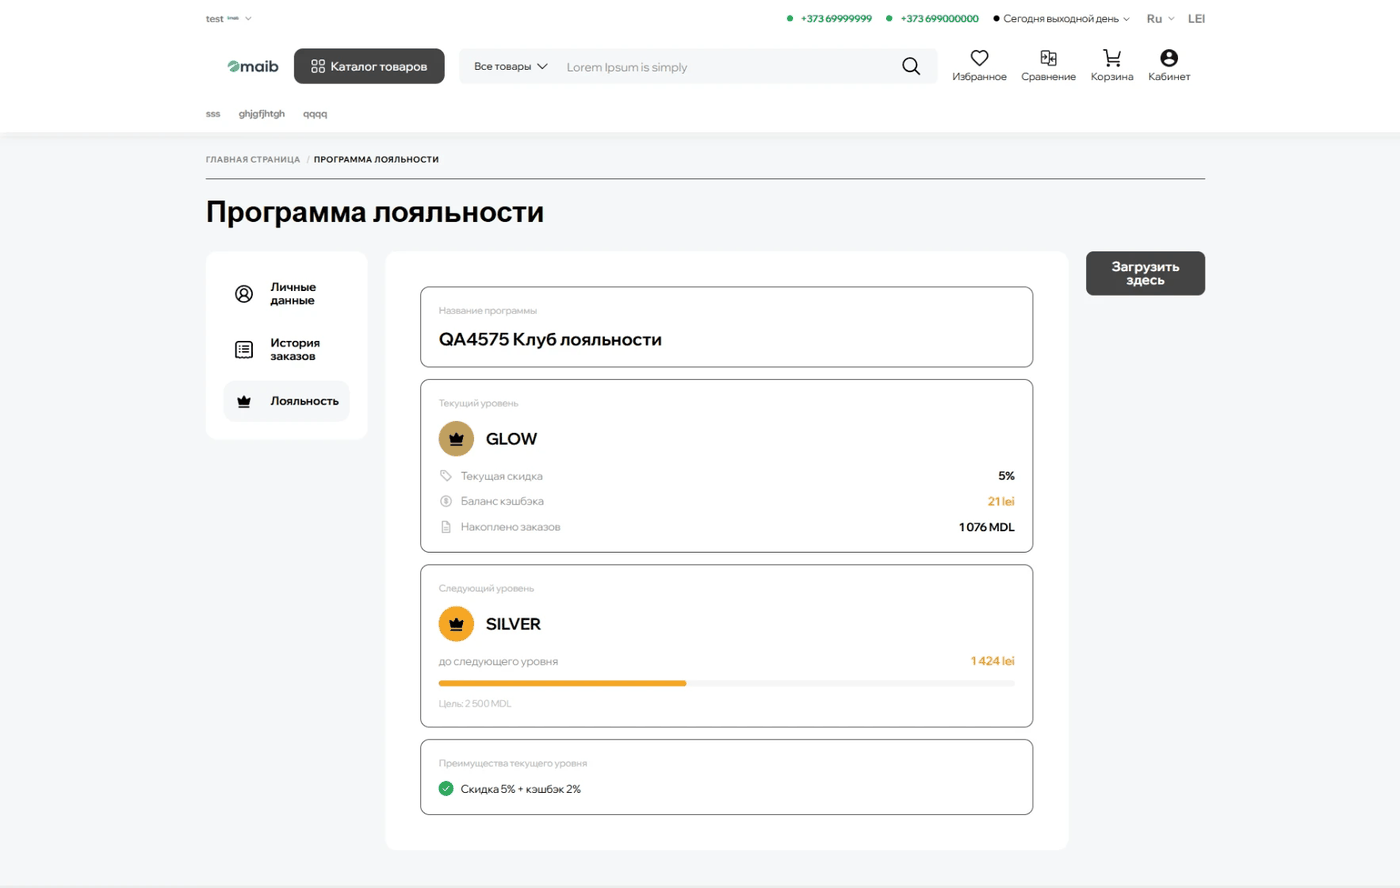Open Личные данные sidebar tab
The width and height of the screenshot is (1400, 888).
coord(287,294)
